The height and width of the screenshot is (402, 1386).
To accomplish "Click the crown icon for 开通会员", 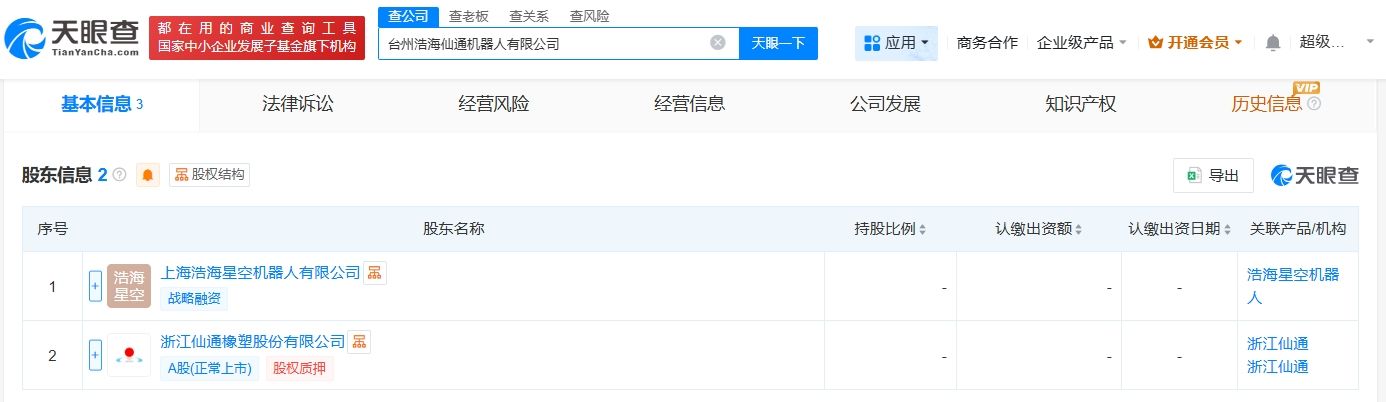I will (x=1156, y=43).
